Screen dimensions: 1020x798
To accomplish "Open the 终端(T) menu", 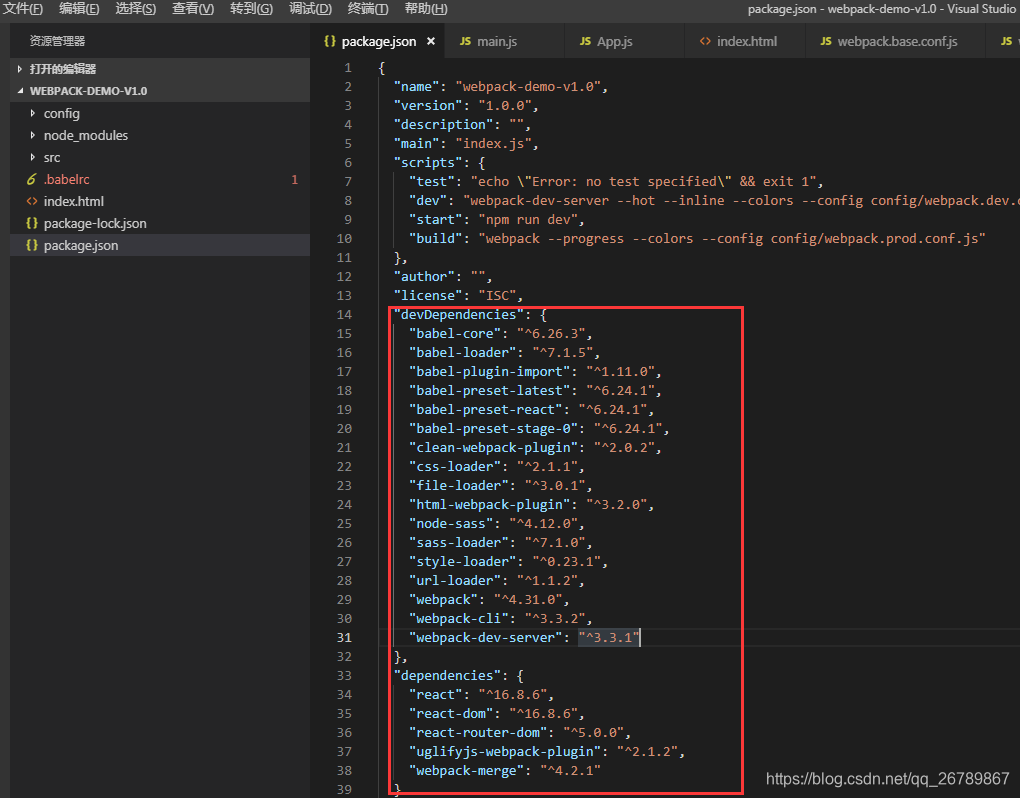I will pyautogui.click(x=368, y=8).
